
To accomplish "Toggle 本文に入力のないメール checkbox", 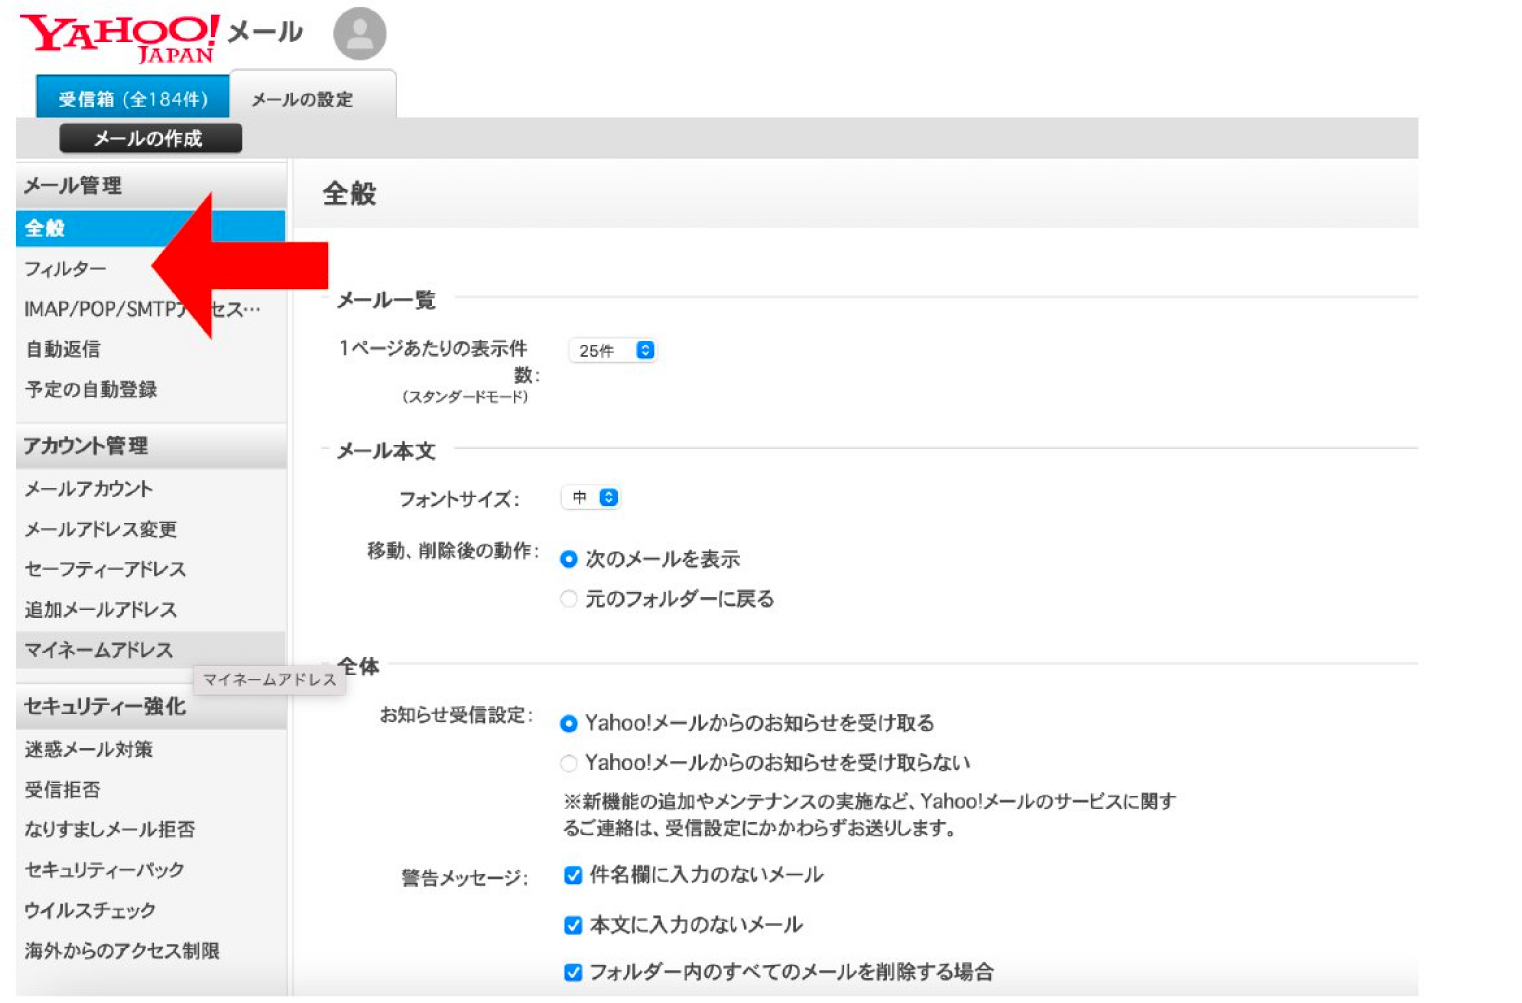I will click(573, 925).
